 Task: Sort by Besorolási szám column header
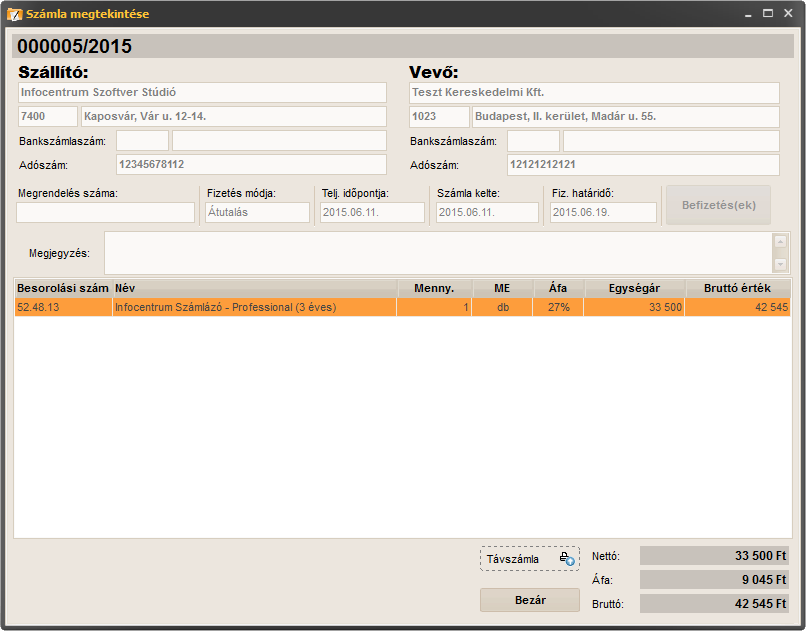click(63, 288)
